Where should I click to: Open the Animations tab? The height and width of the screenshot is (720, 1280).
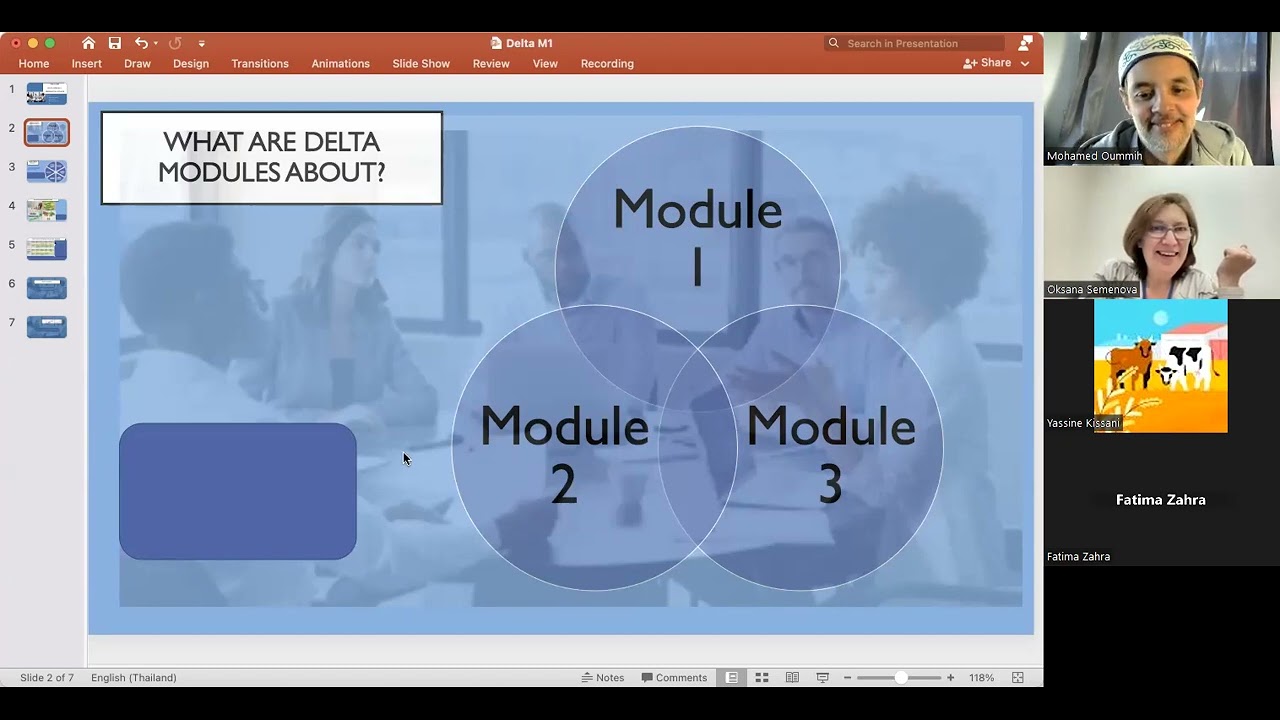(x=340, y=63)
